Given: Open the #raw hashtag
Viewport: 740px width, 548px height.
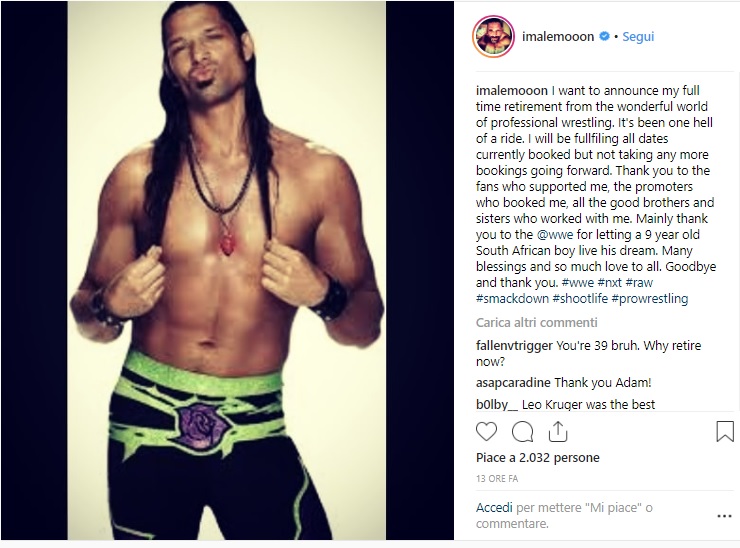Looking at the screenshot, I should click(x=639, y=283).
